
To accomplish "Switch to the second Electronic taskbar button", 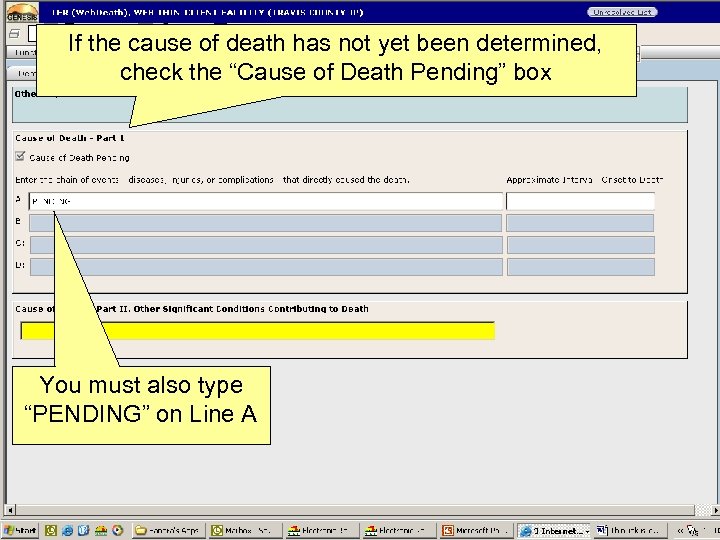I will (x=398, y=531).
